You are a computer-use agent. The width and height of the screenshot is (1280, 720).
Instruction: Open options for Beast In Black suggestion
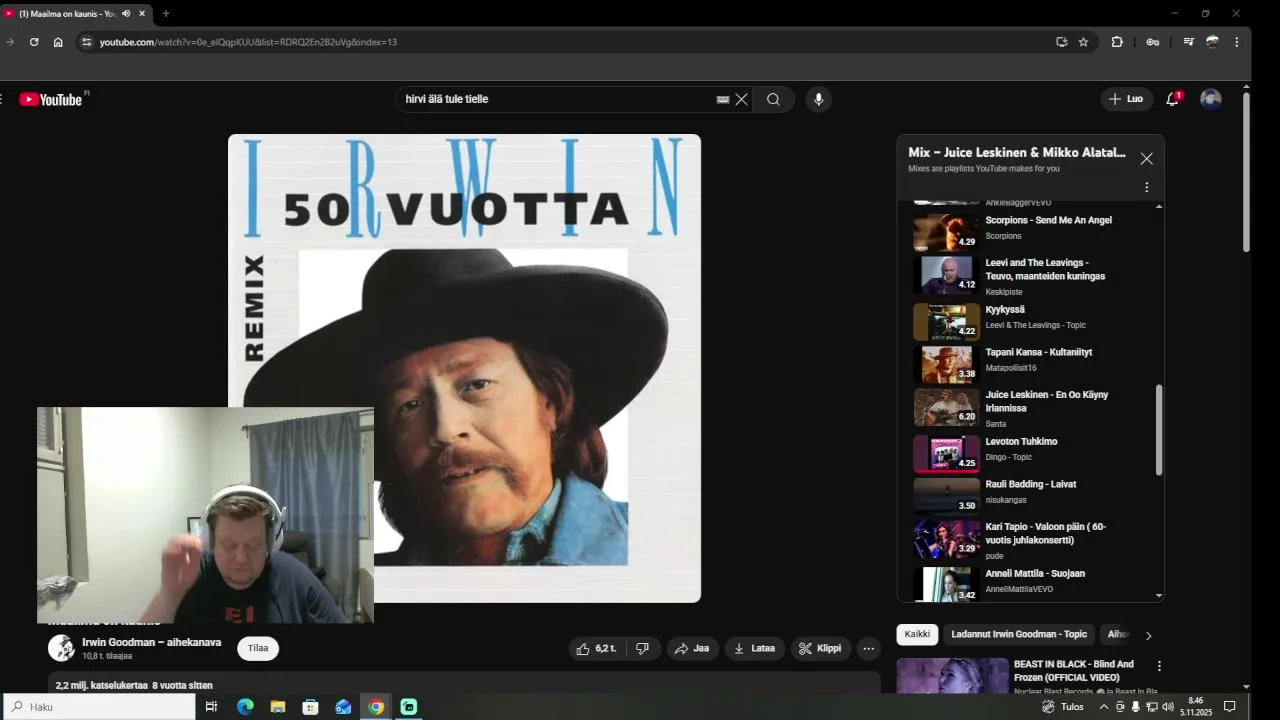1159,666
